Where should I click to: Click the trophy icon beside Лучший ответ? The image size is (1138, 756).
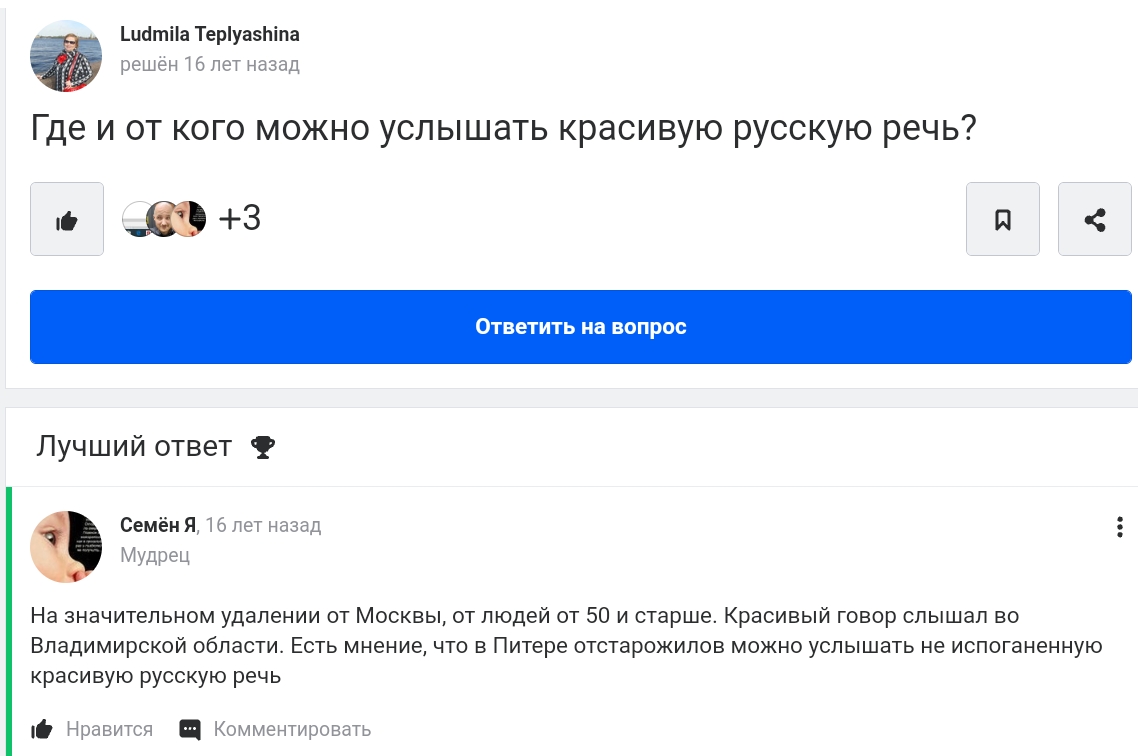263,447
